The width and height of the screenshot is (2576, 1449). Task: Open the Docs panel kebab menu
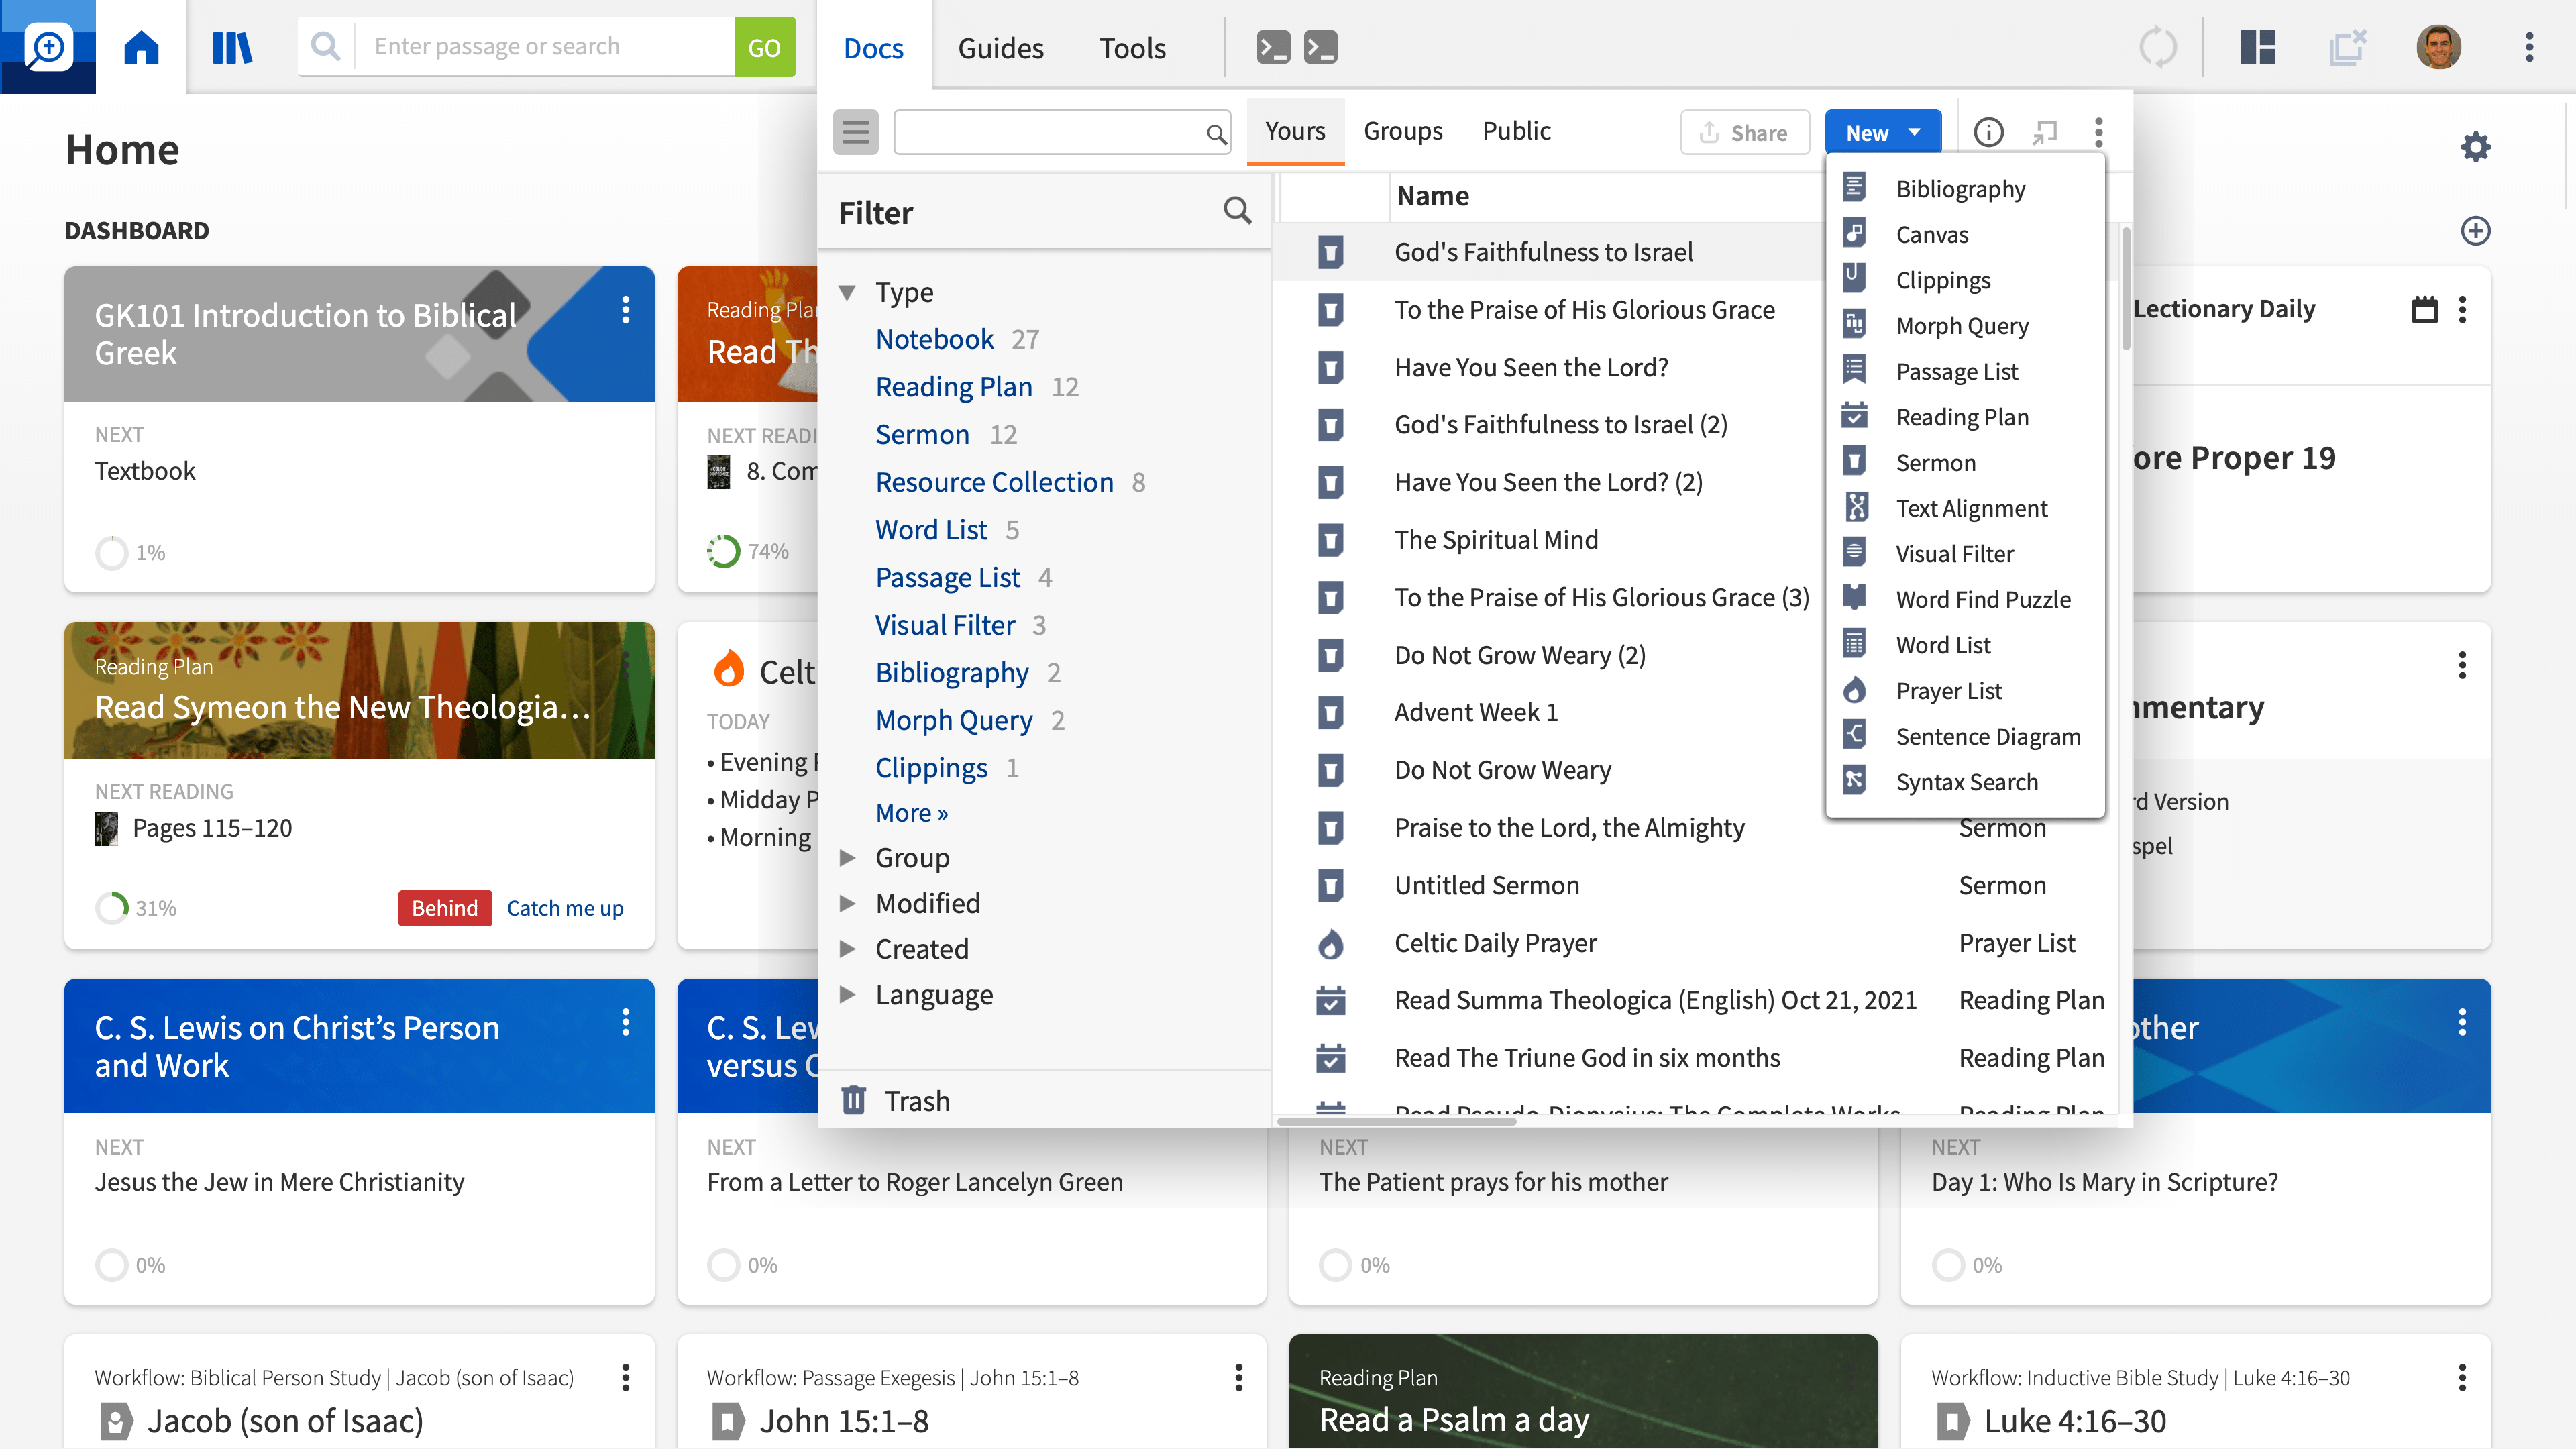coord(2099,132)
